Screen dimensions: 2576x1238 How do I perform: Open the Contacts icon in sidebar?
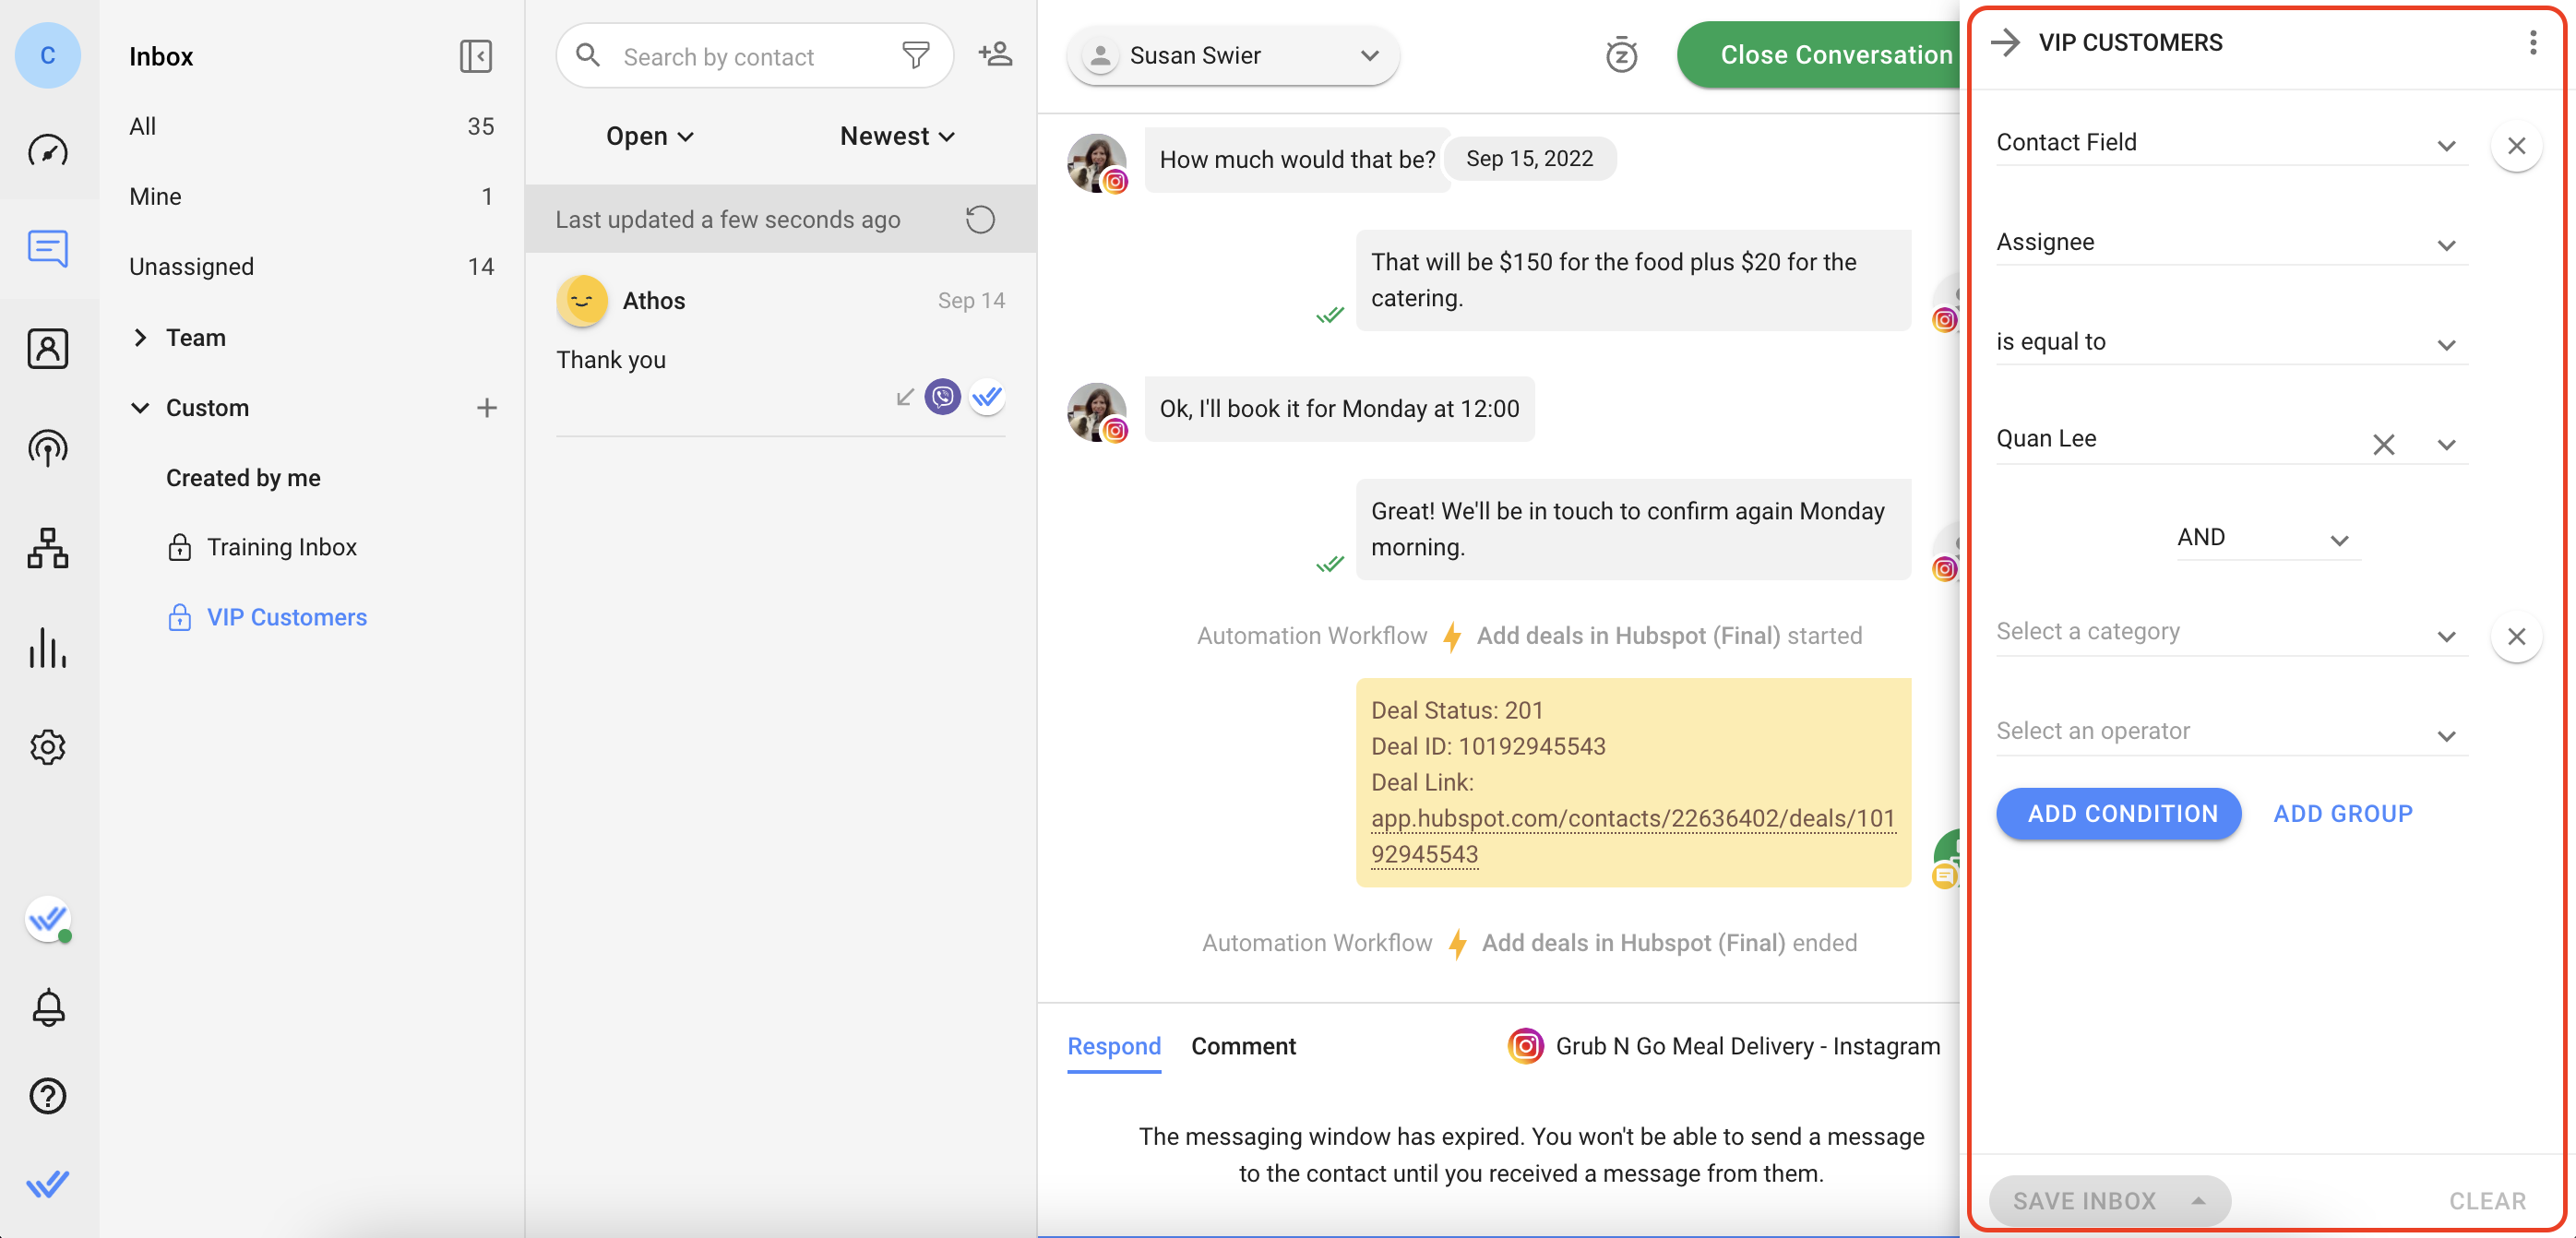[x=48, y=348]
